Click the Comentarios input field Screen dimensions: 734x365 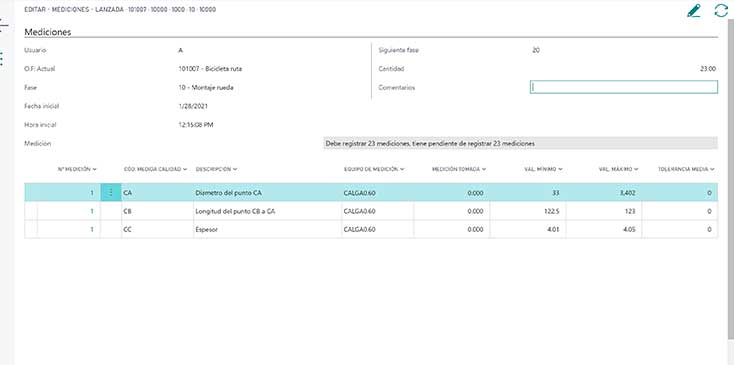[x=624, y=87]
